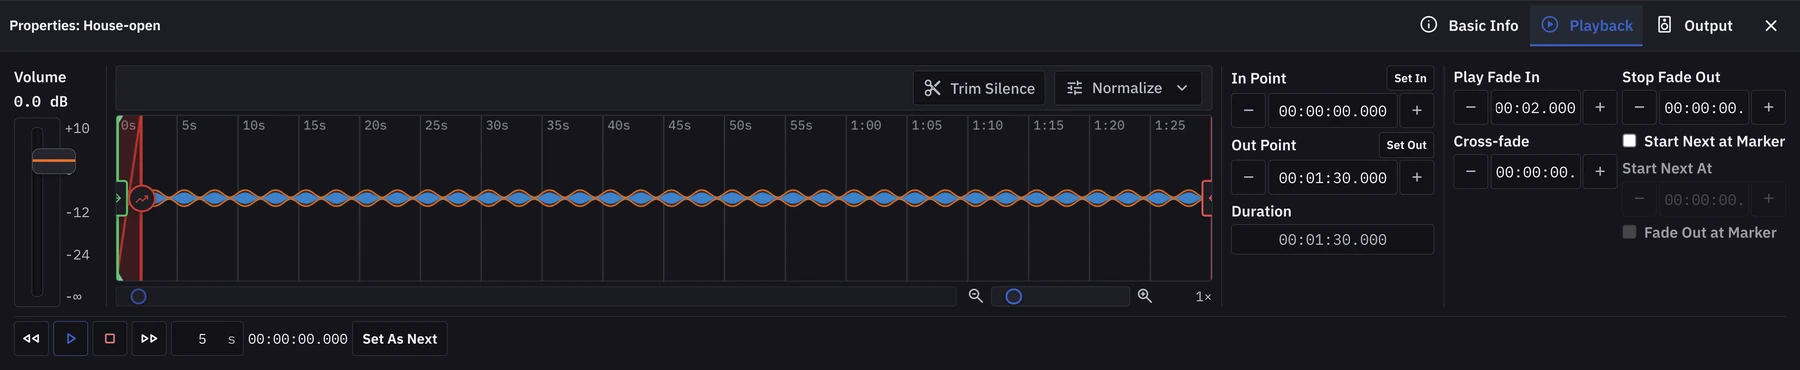Start playback with the play button

(71, 339)
